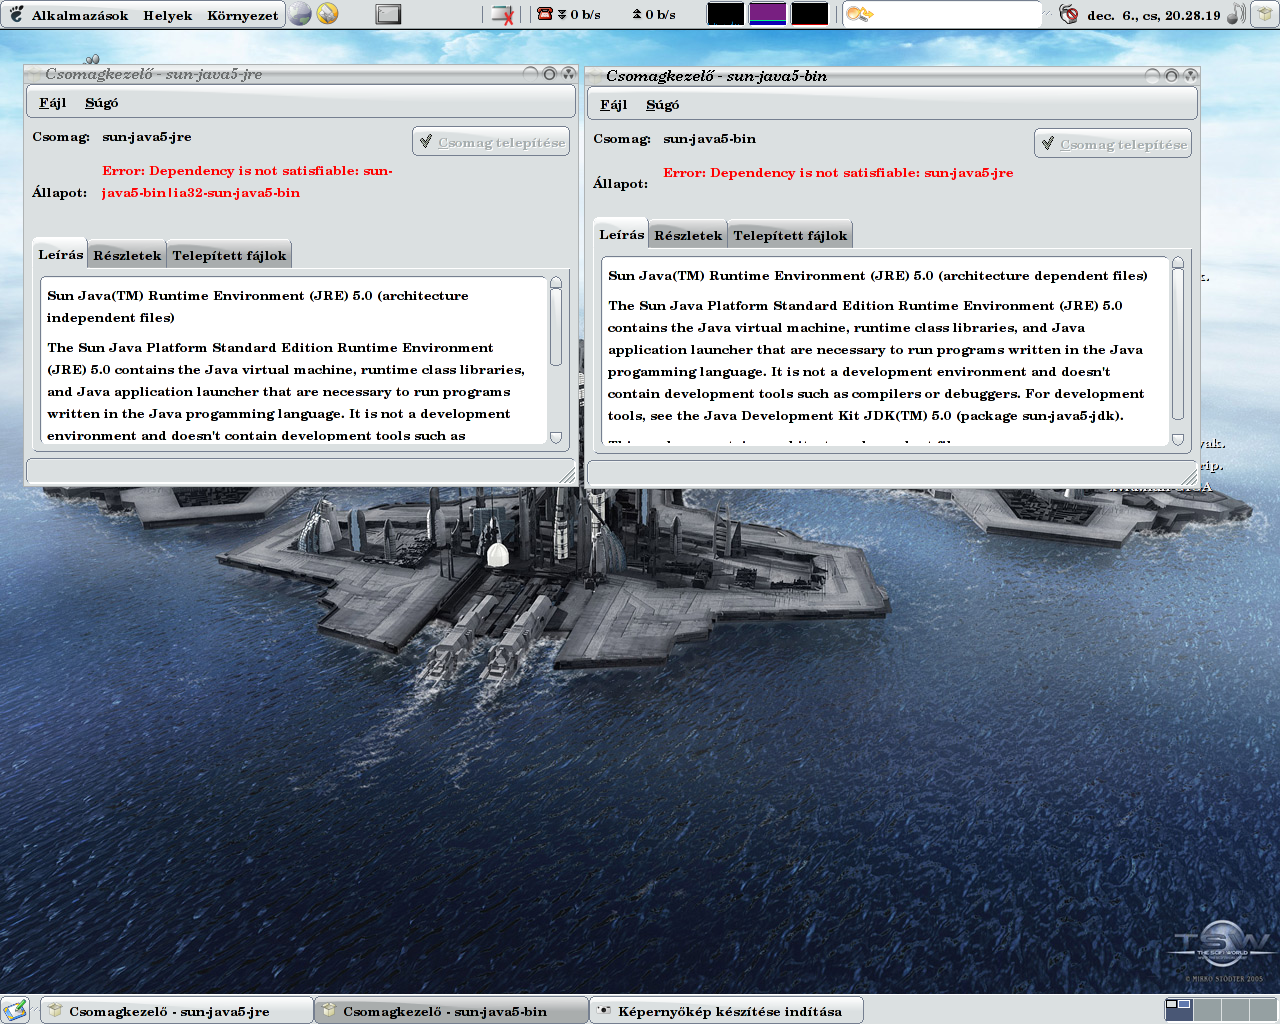
Task: Click package icon on sun-java5-bin taskbar button
Action: click(329, 1010)
